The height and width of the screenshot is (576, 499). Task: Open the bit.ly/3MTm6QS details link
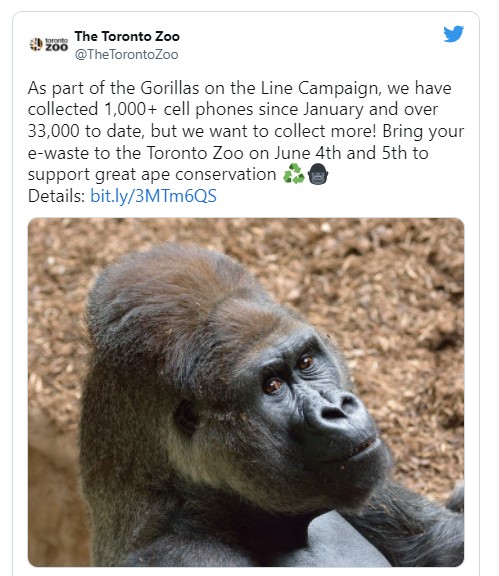coord(153,196)
